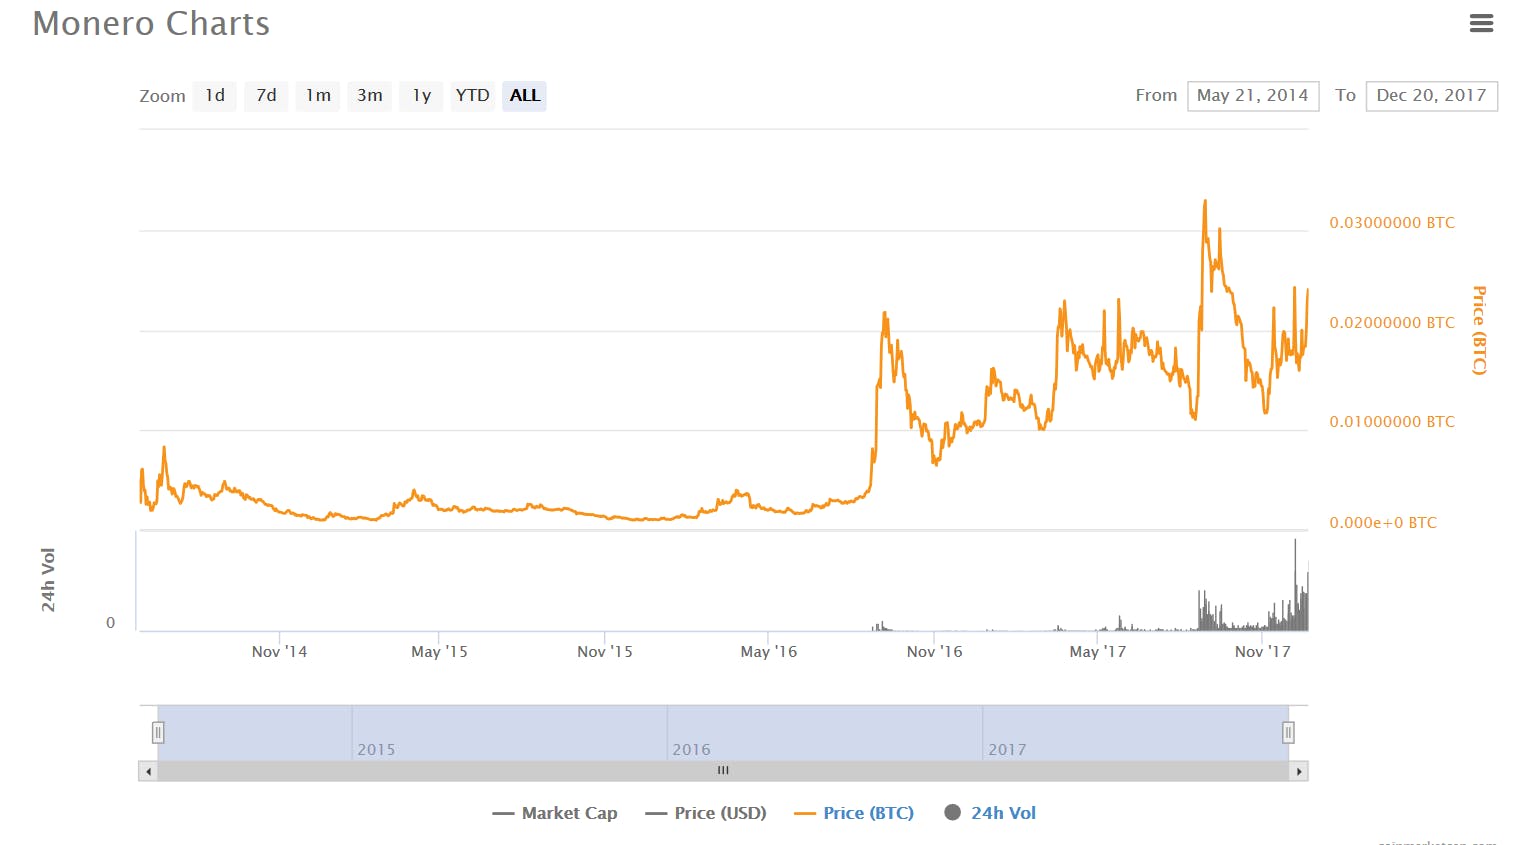Click the left range selector handle
Screen dimensions: 1537x845
(158, 732)
